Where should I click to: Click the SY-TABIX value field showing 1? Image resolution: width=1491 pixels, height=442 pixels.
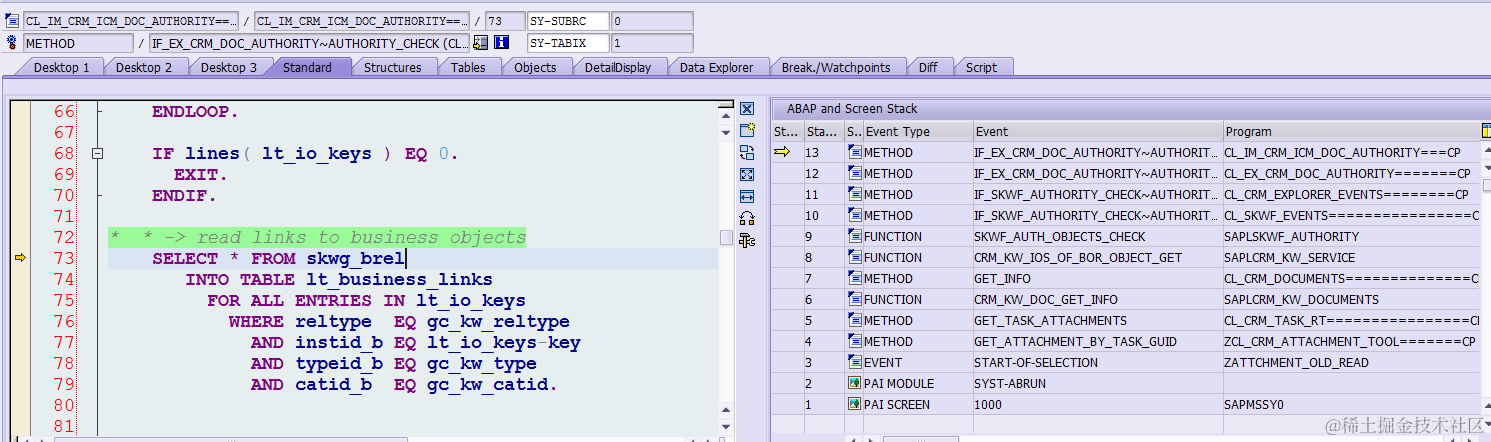point(651,43)
